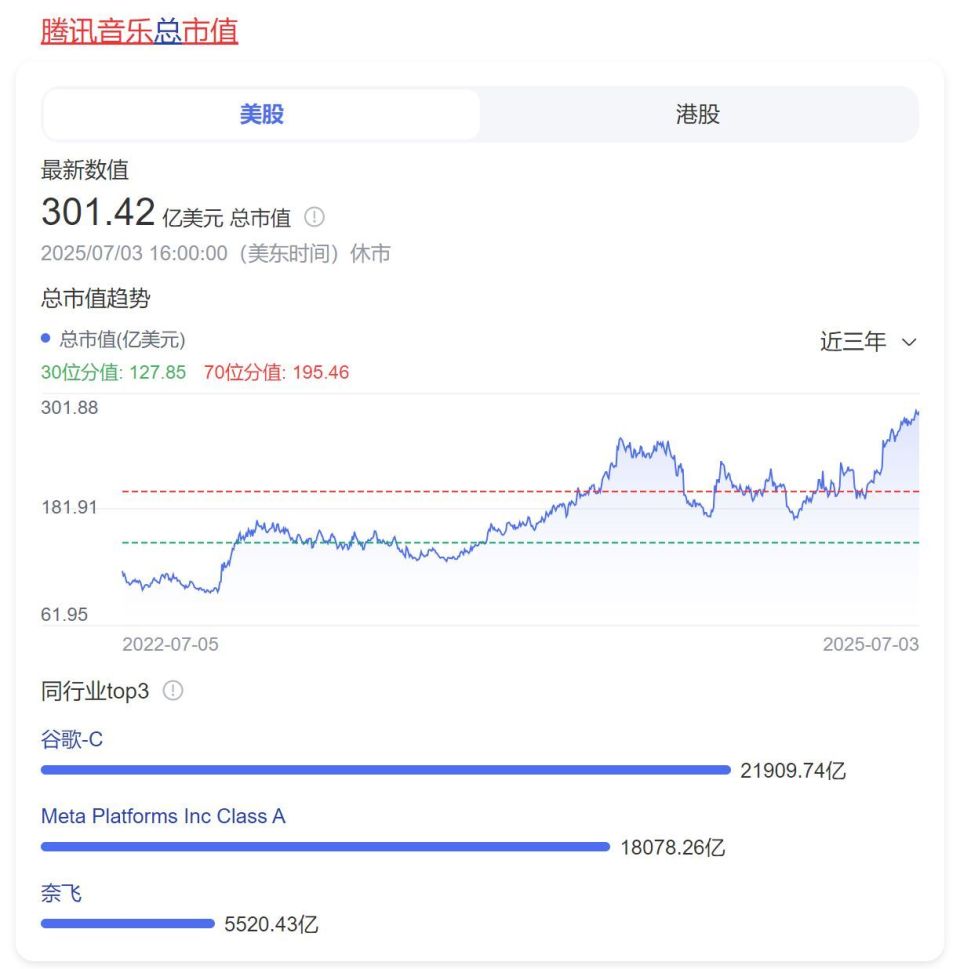This screenshot has width=960, height=969.
Task: Open Meta Platforms Inc Class A link
Action: coord(163,816)
